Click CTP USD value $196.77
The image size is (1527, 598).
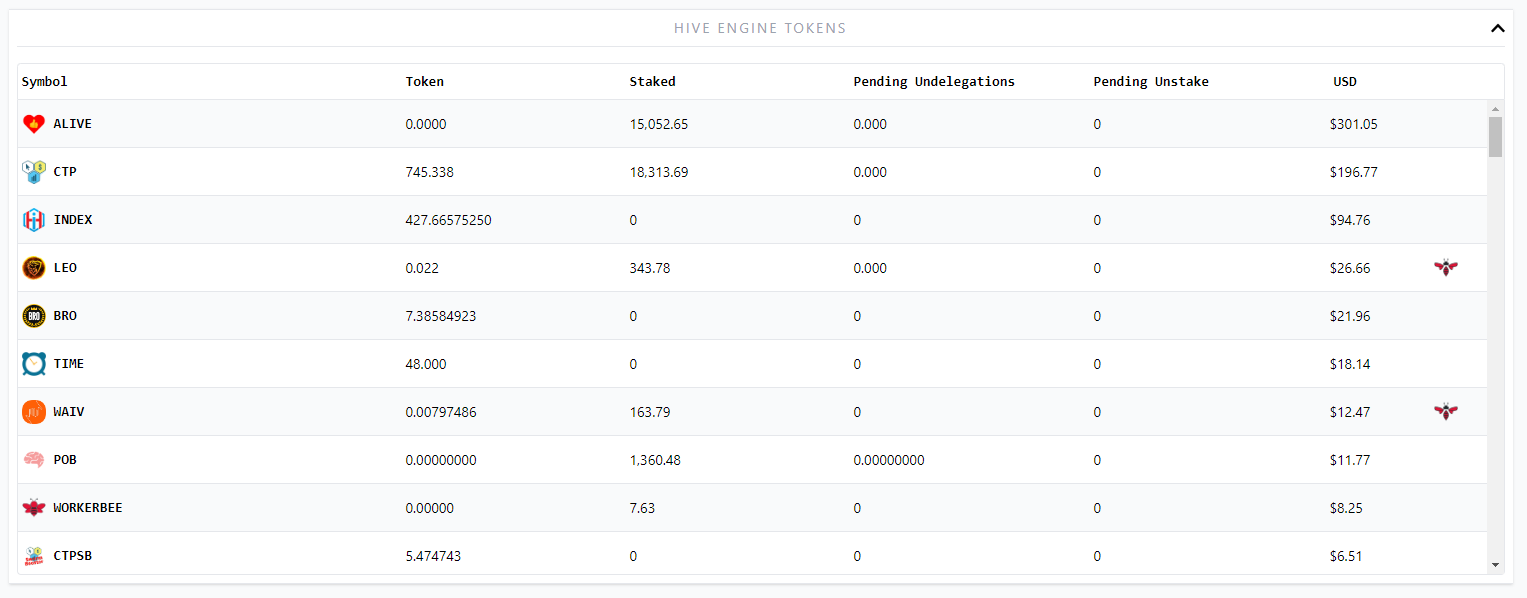tap(1354, 172)
